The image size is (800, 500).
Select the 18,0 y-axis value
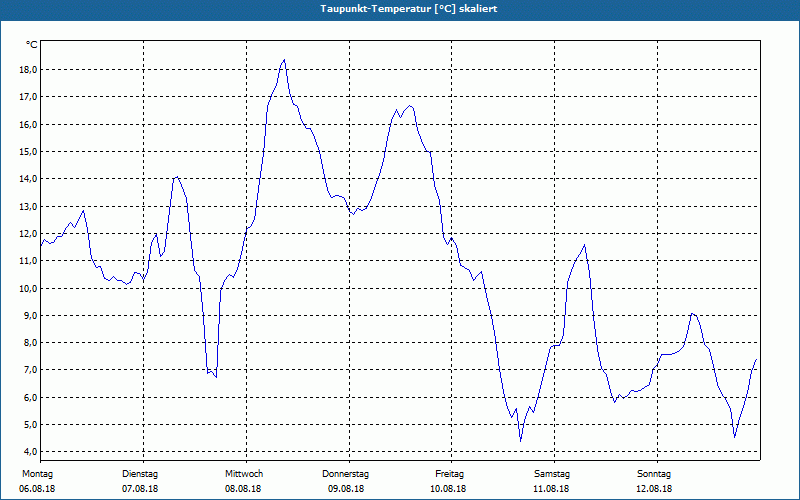[28, 69]
